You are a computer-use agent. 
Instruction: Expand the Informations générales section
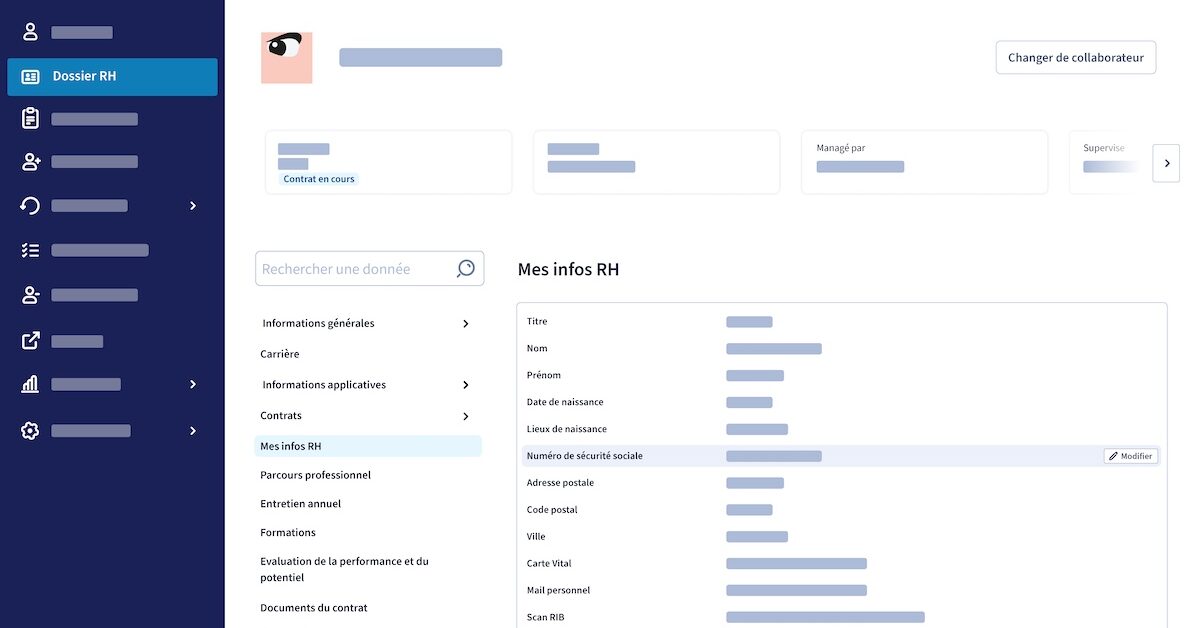[465, 323]
